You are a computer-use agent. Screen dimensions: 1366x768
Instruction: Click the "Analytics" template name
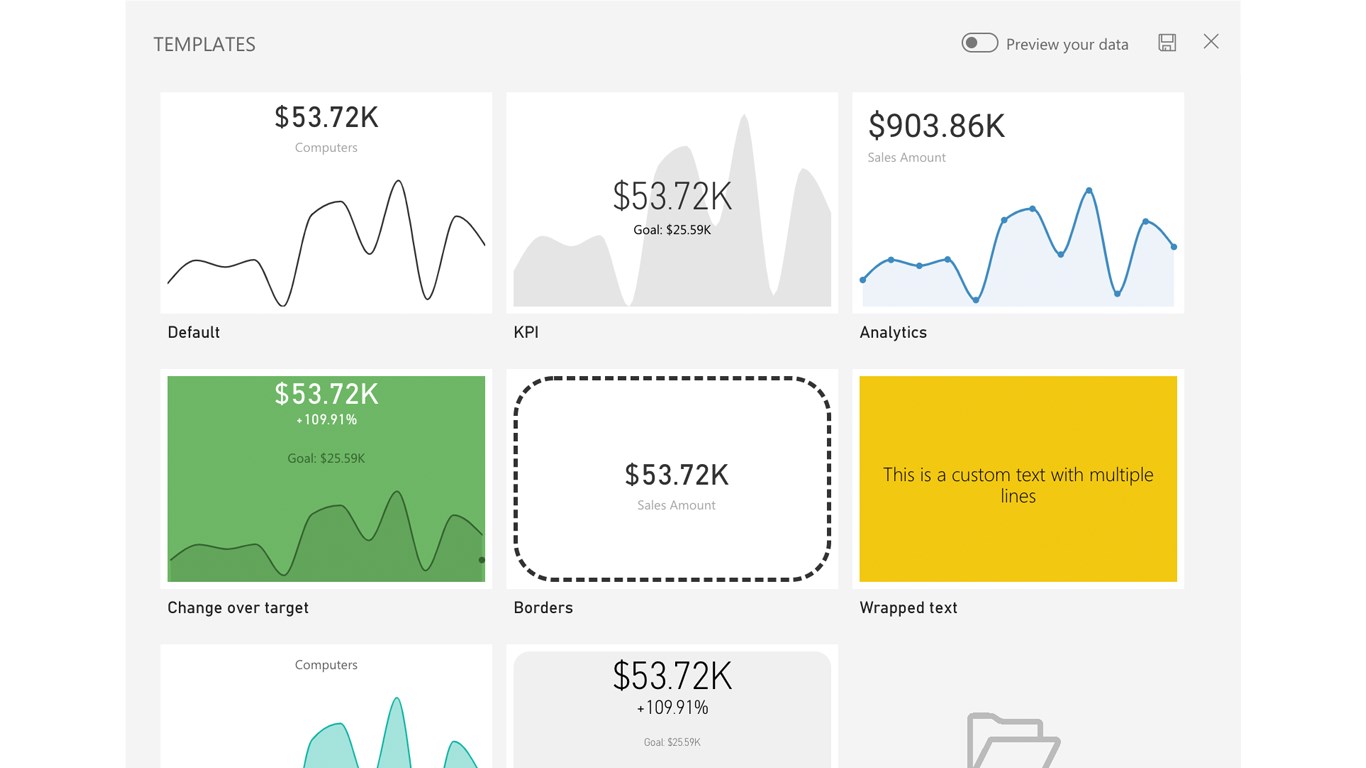pyautogui.click(x=893, y=332)
